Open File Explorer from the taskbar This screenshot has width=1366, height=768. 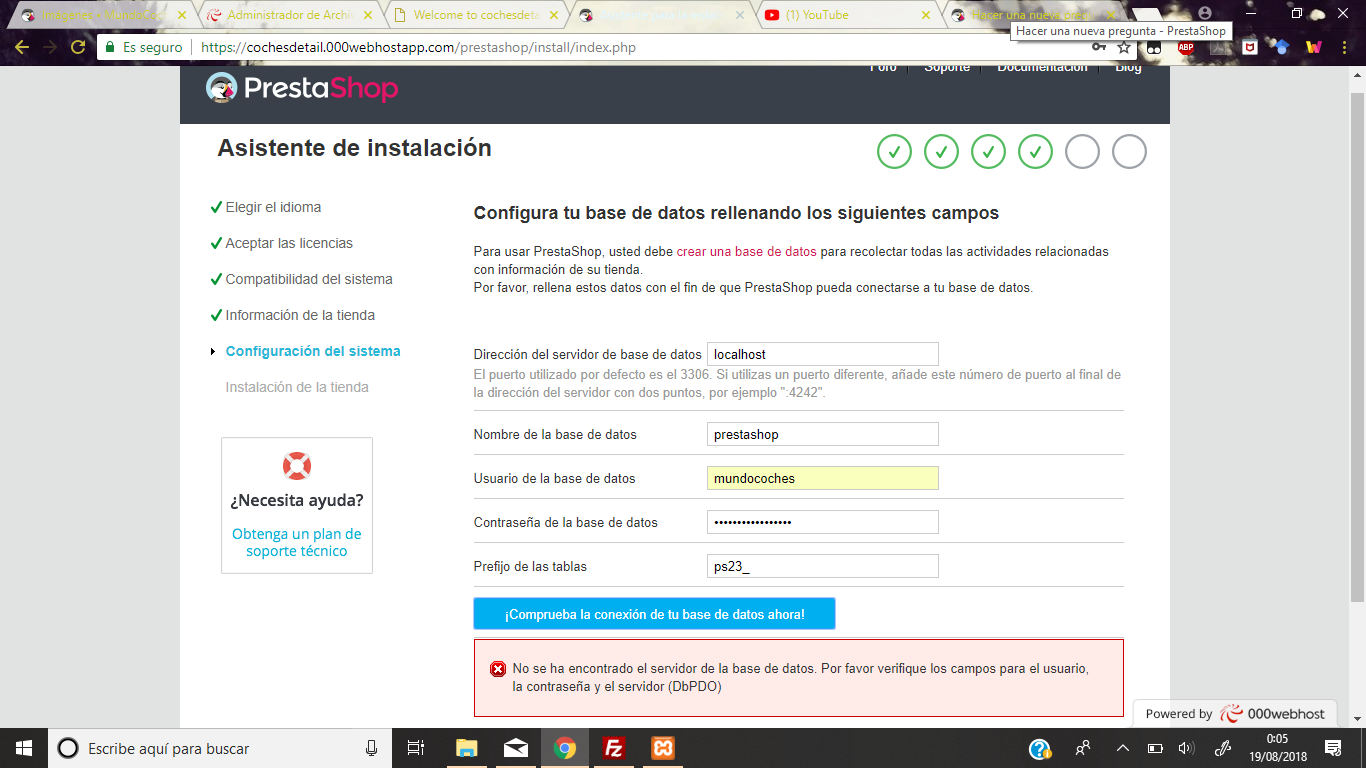tap(467, 748)
